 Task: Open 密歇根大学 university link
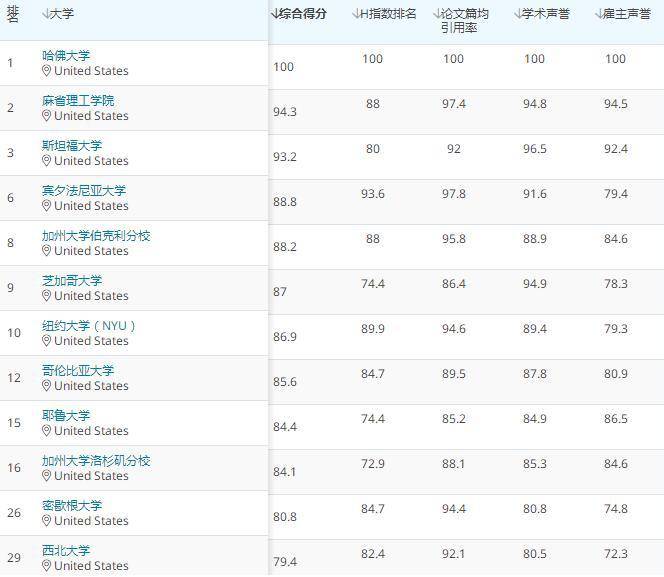[x=72, y=505]
